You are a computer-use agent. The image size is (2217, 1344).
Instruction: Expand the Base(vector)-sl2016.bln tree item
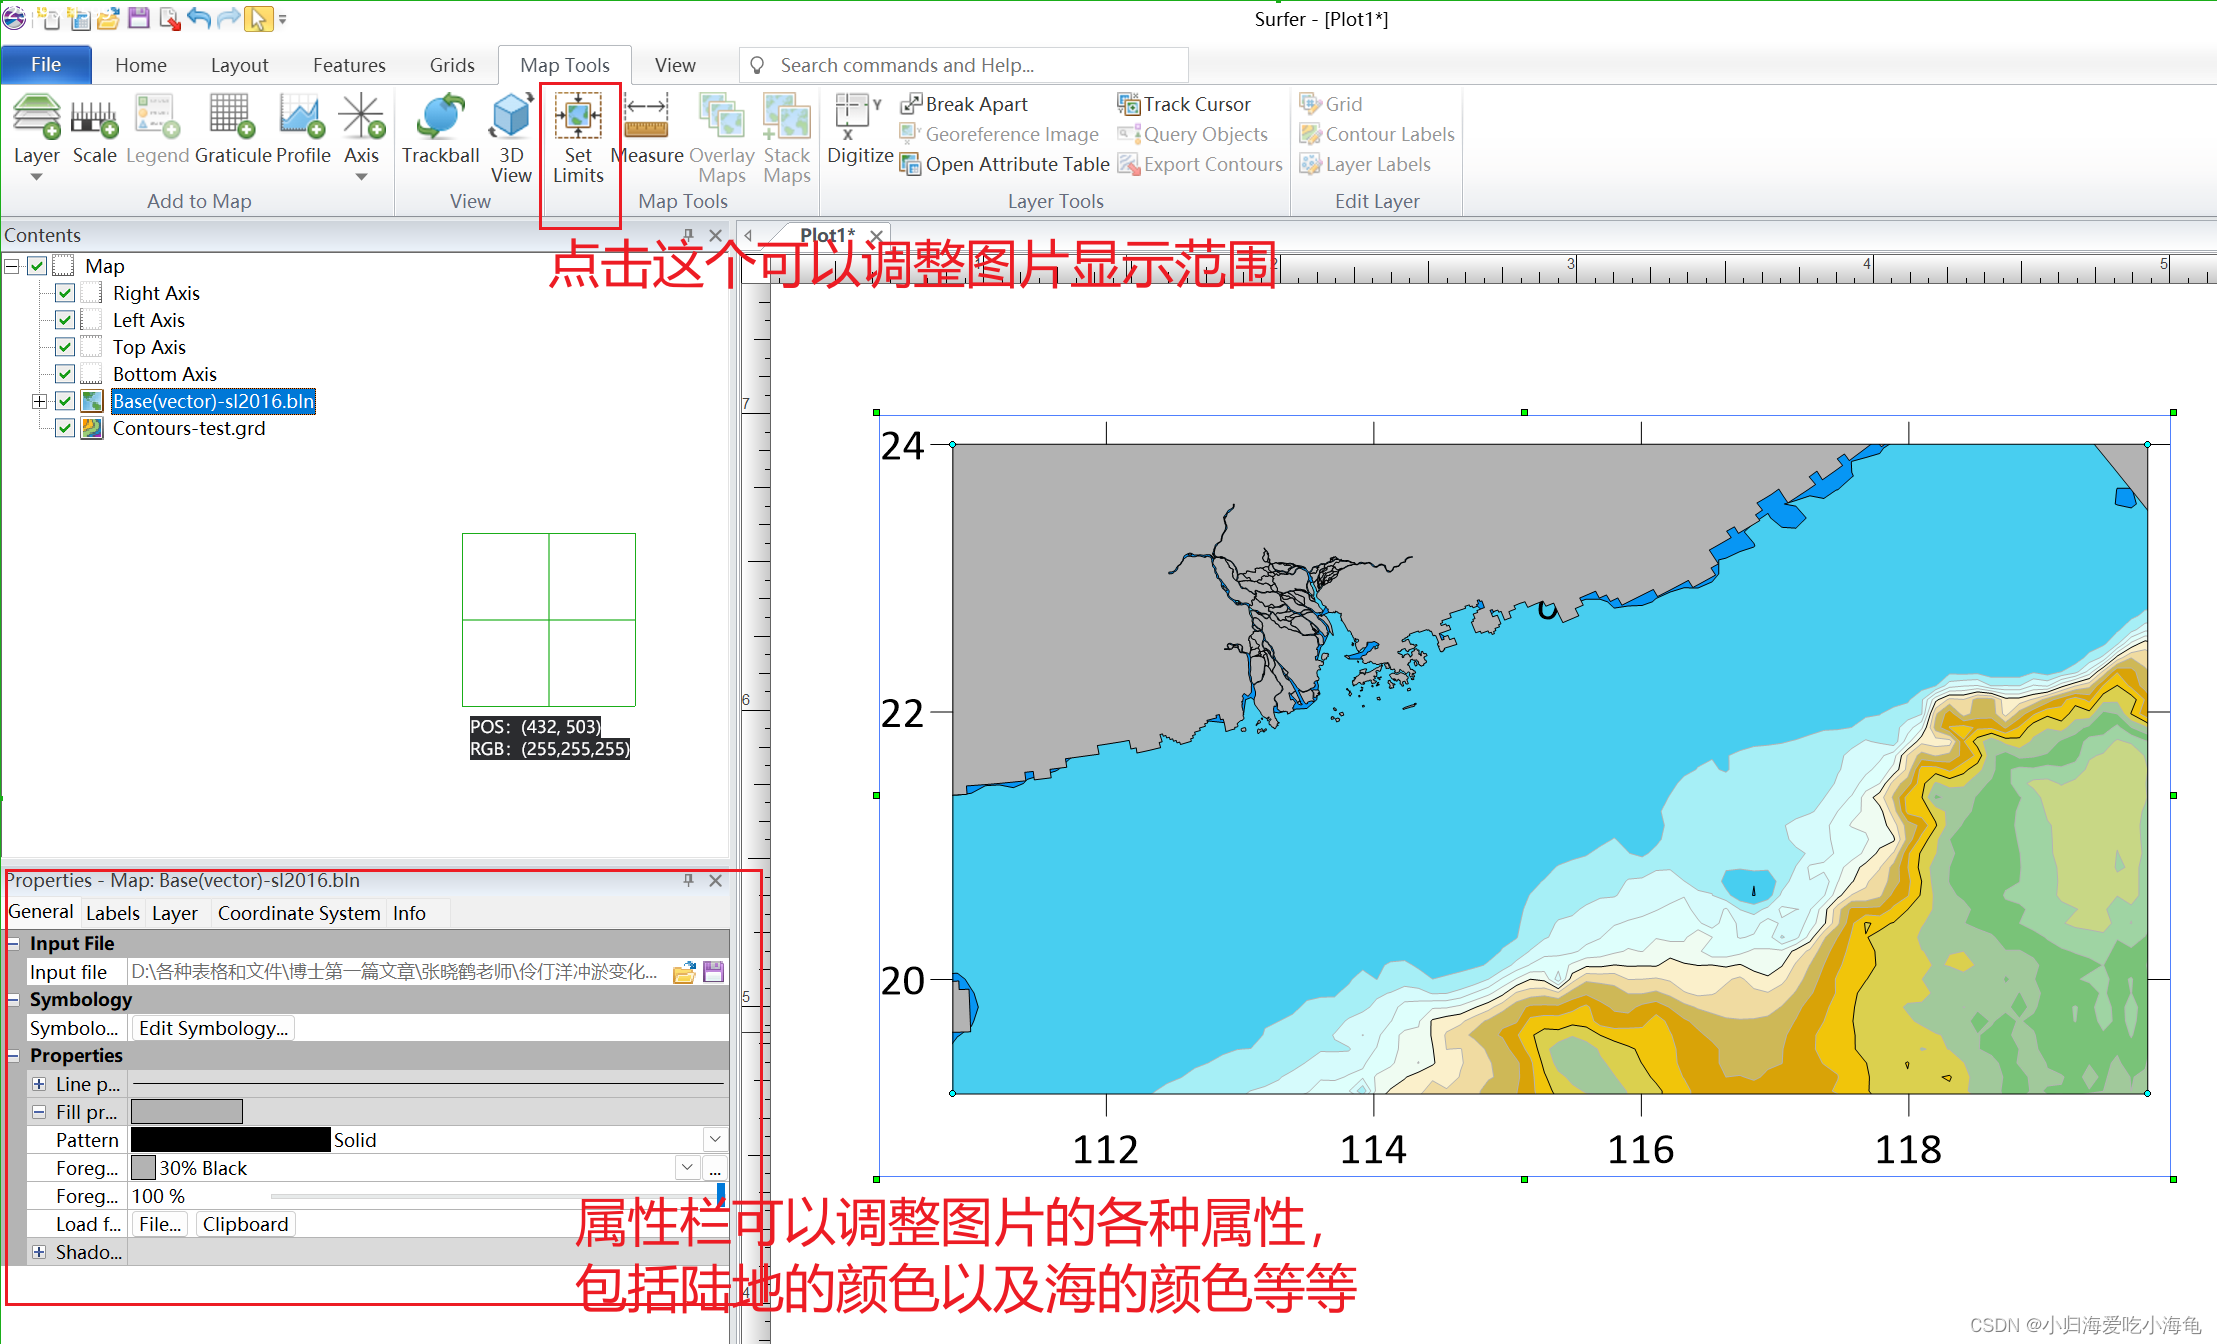coord(39,400)
